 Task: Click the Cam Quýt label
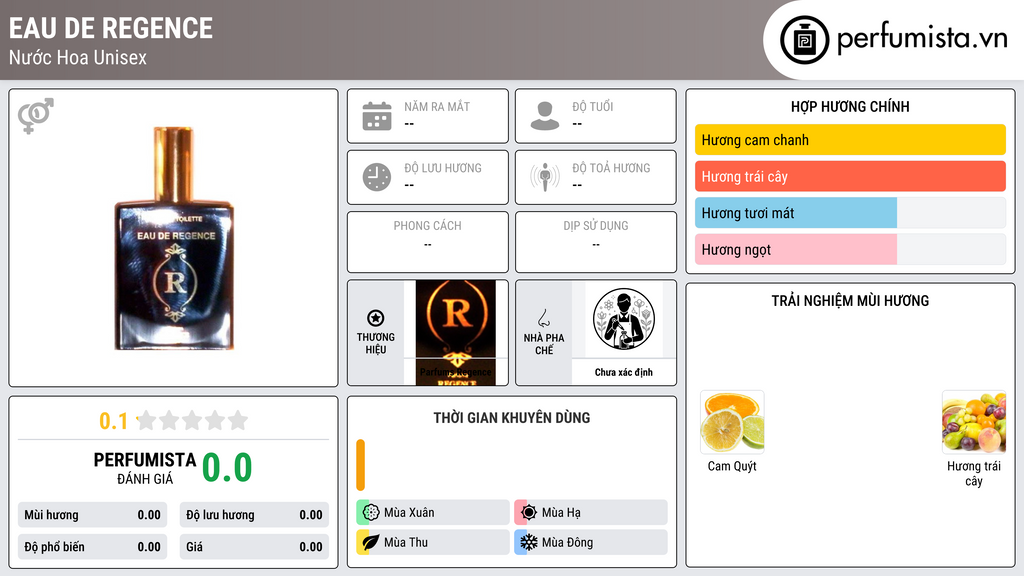pos(732,466)
